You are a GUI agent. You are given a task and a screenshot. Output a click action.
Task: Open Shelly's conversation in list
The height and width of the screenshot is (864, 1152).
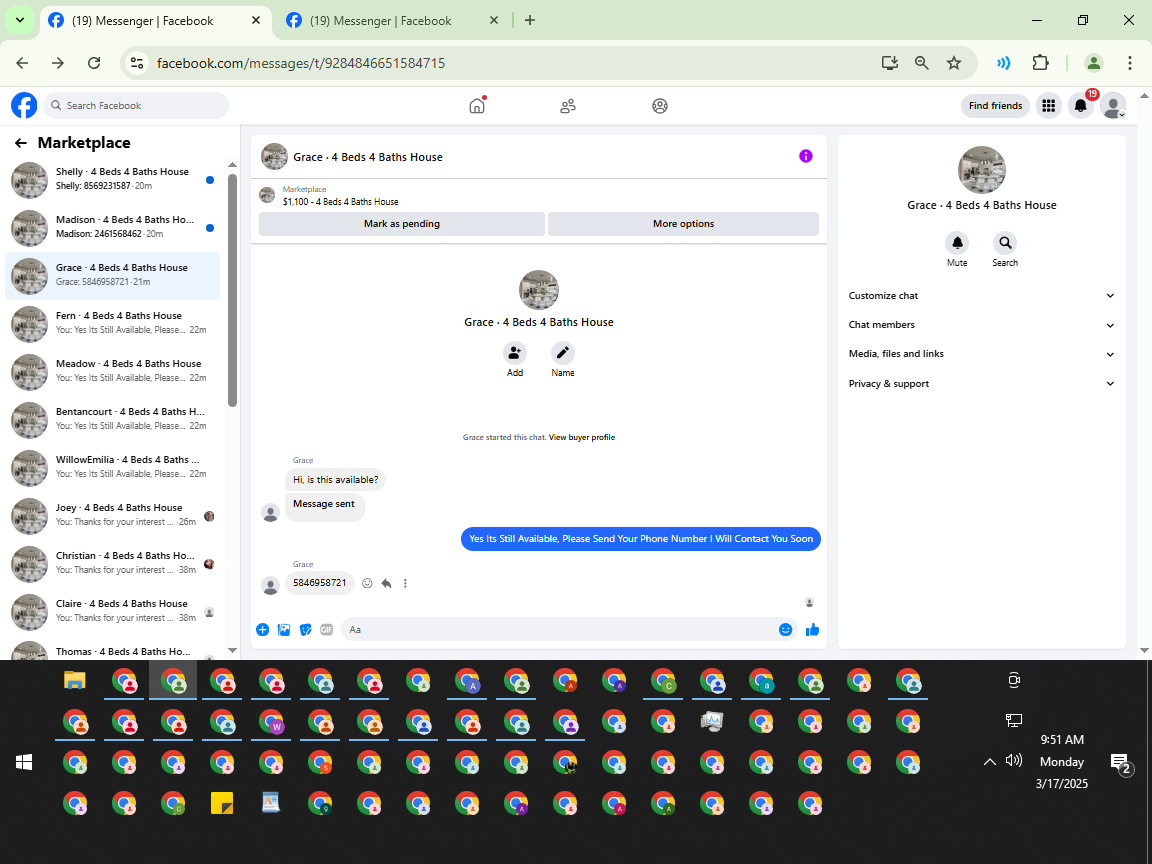(113, 180)
